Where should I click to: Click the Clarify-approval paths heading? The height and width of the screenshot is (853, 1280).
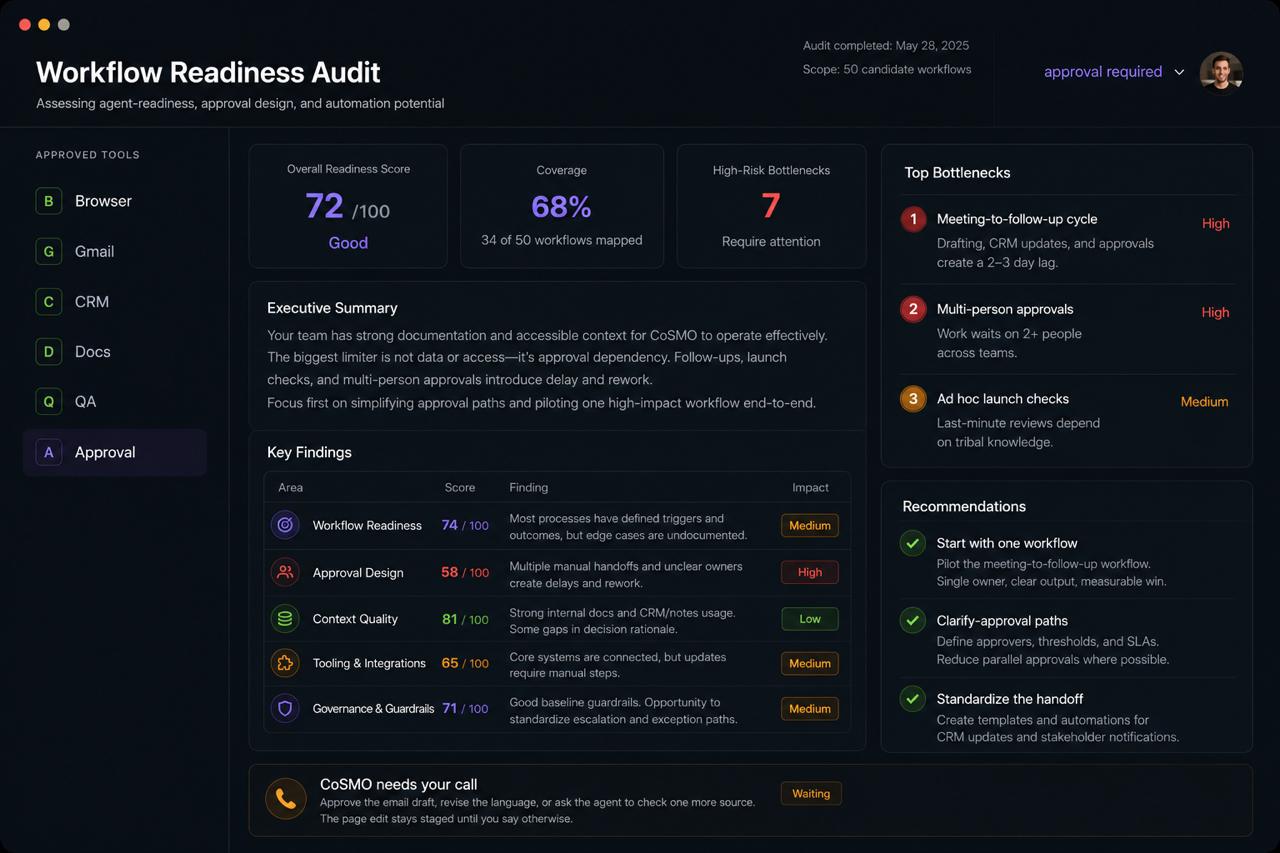[1002, 620]
